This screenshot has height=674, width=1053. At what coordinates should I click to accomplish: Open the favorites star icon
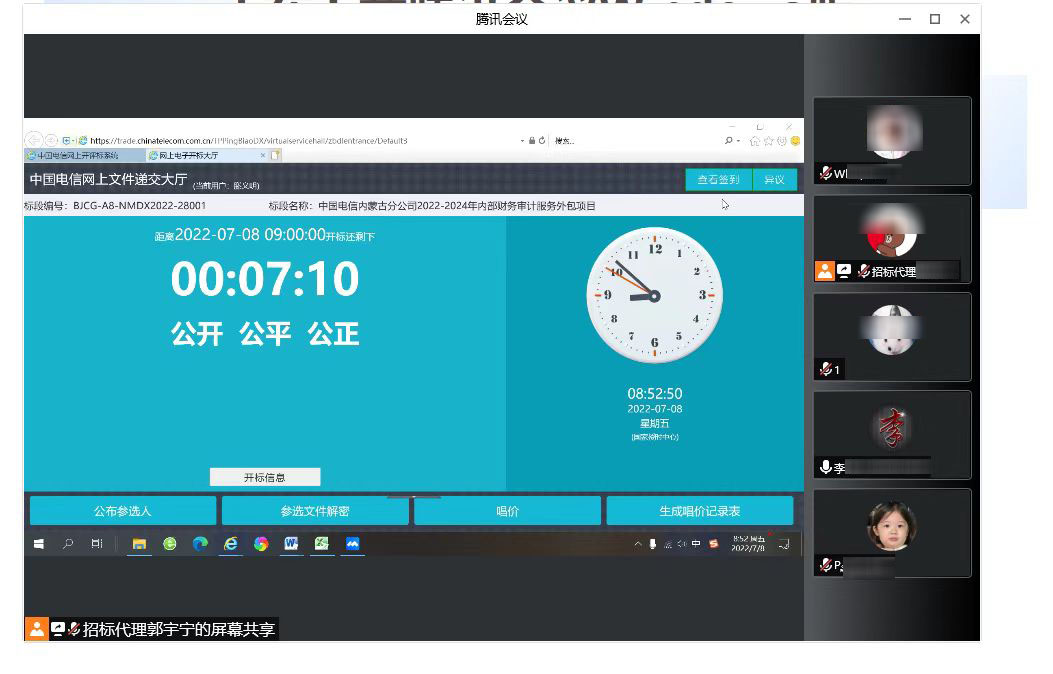[769, 141]
